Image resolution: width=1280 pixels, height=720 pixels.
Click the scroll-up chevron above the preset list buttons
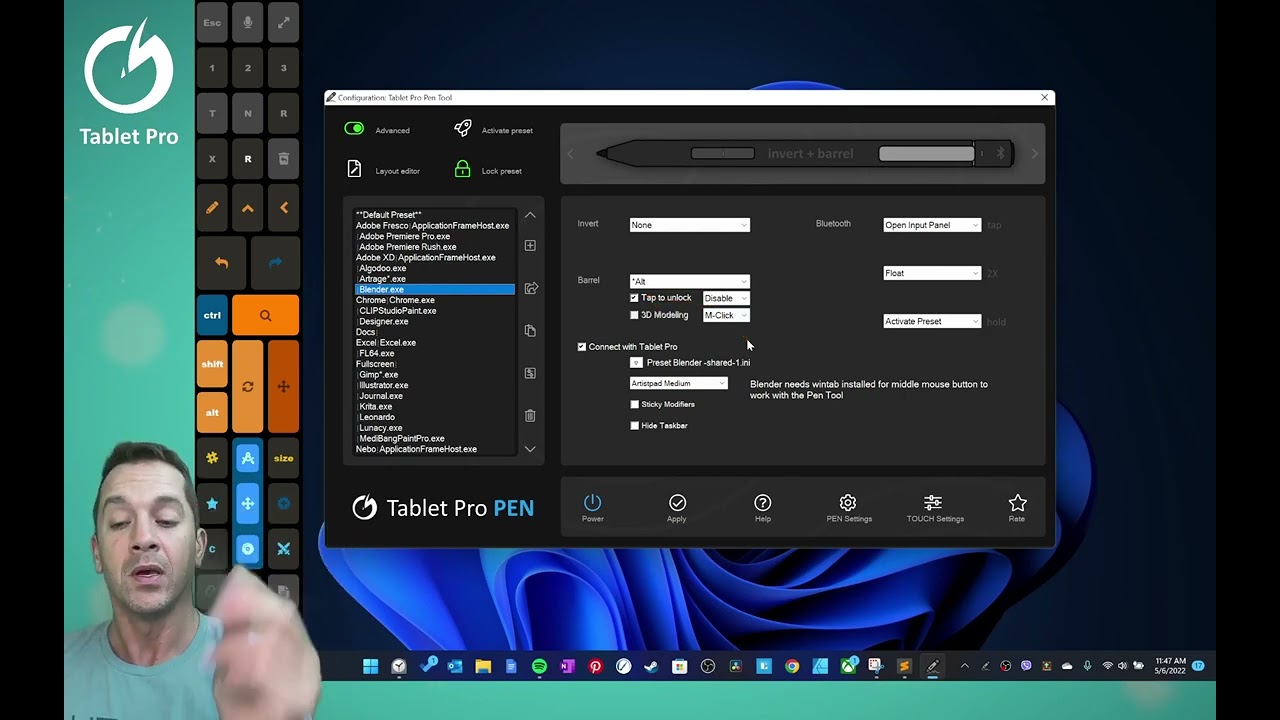[x=530, y=215]
